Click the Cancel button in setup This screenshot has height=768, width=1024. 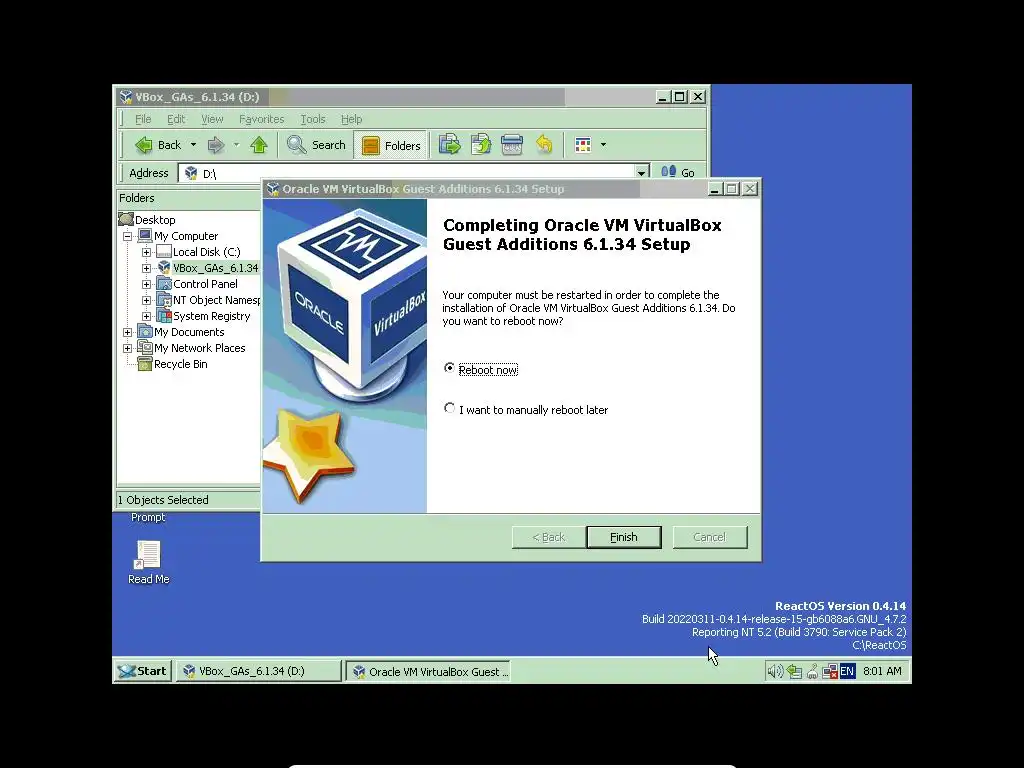click(x=710, y=537)
